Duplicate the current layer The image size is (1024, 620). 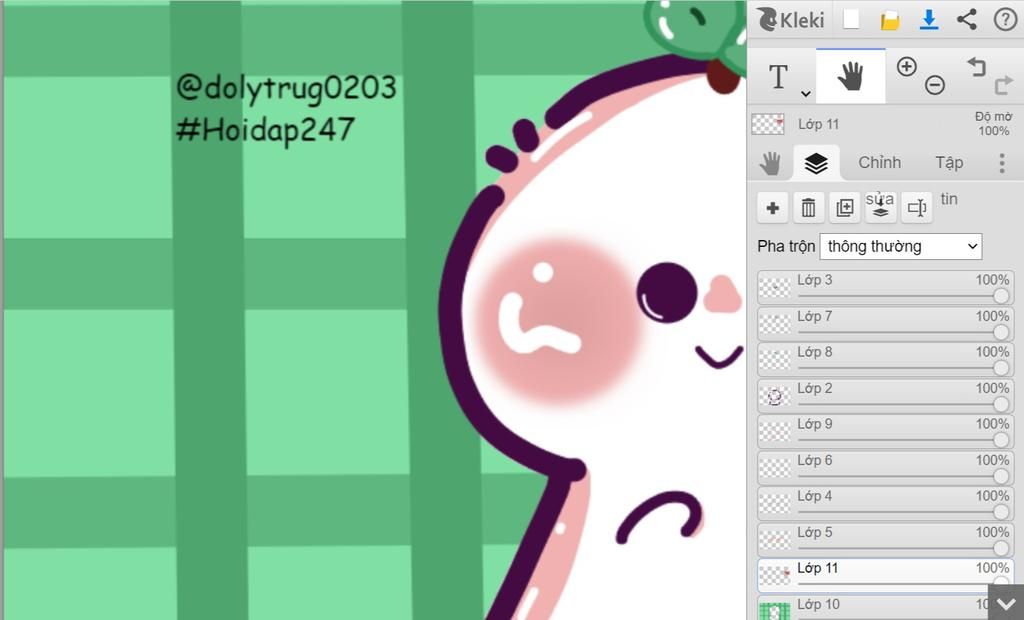click(x=844, y=208)
